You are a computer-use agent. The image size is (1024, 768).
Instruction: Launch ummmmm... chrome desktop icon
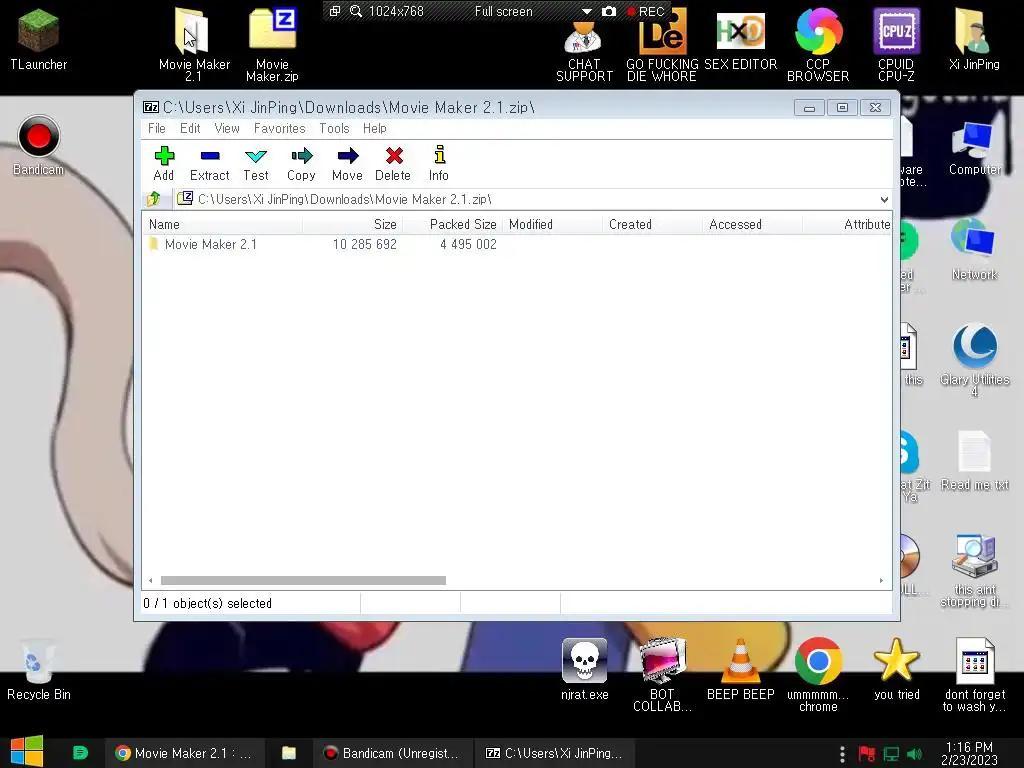click(x=818, y=674)
